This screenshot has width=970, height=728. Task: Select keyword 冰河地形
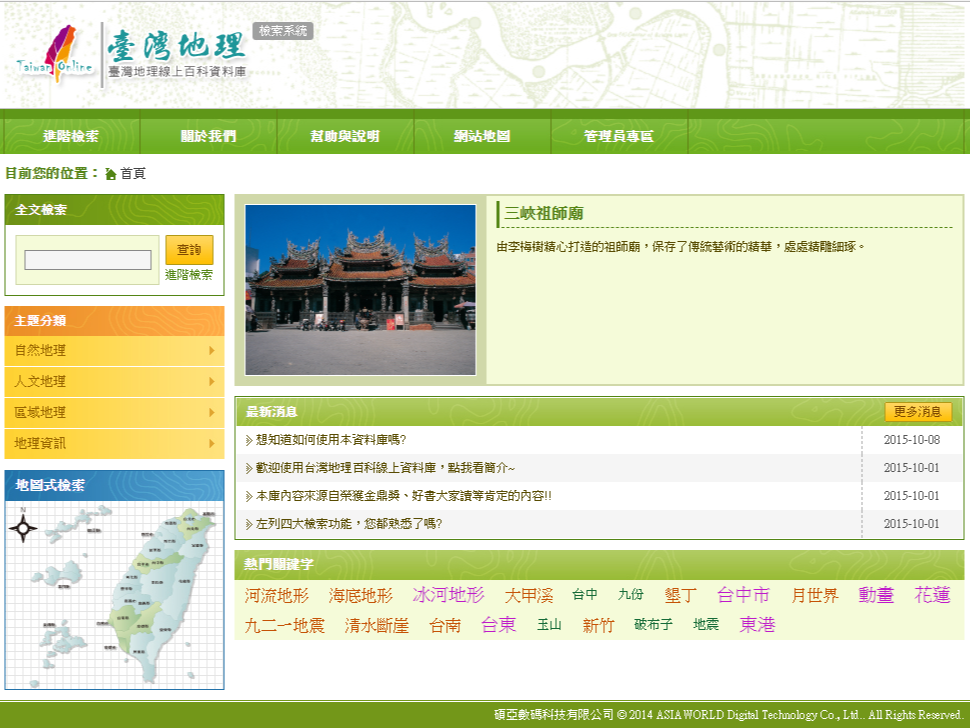tap(449, 595)
